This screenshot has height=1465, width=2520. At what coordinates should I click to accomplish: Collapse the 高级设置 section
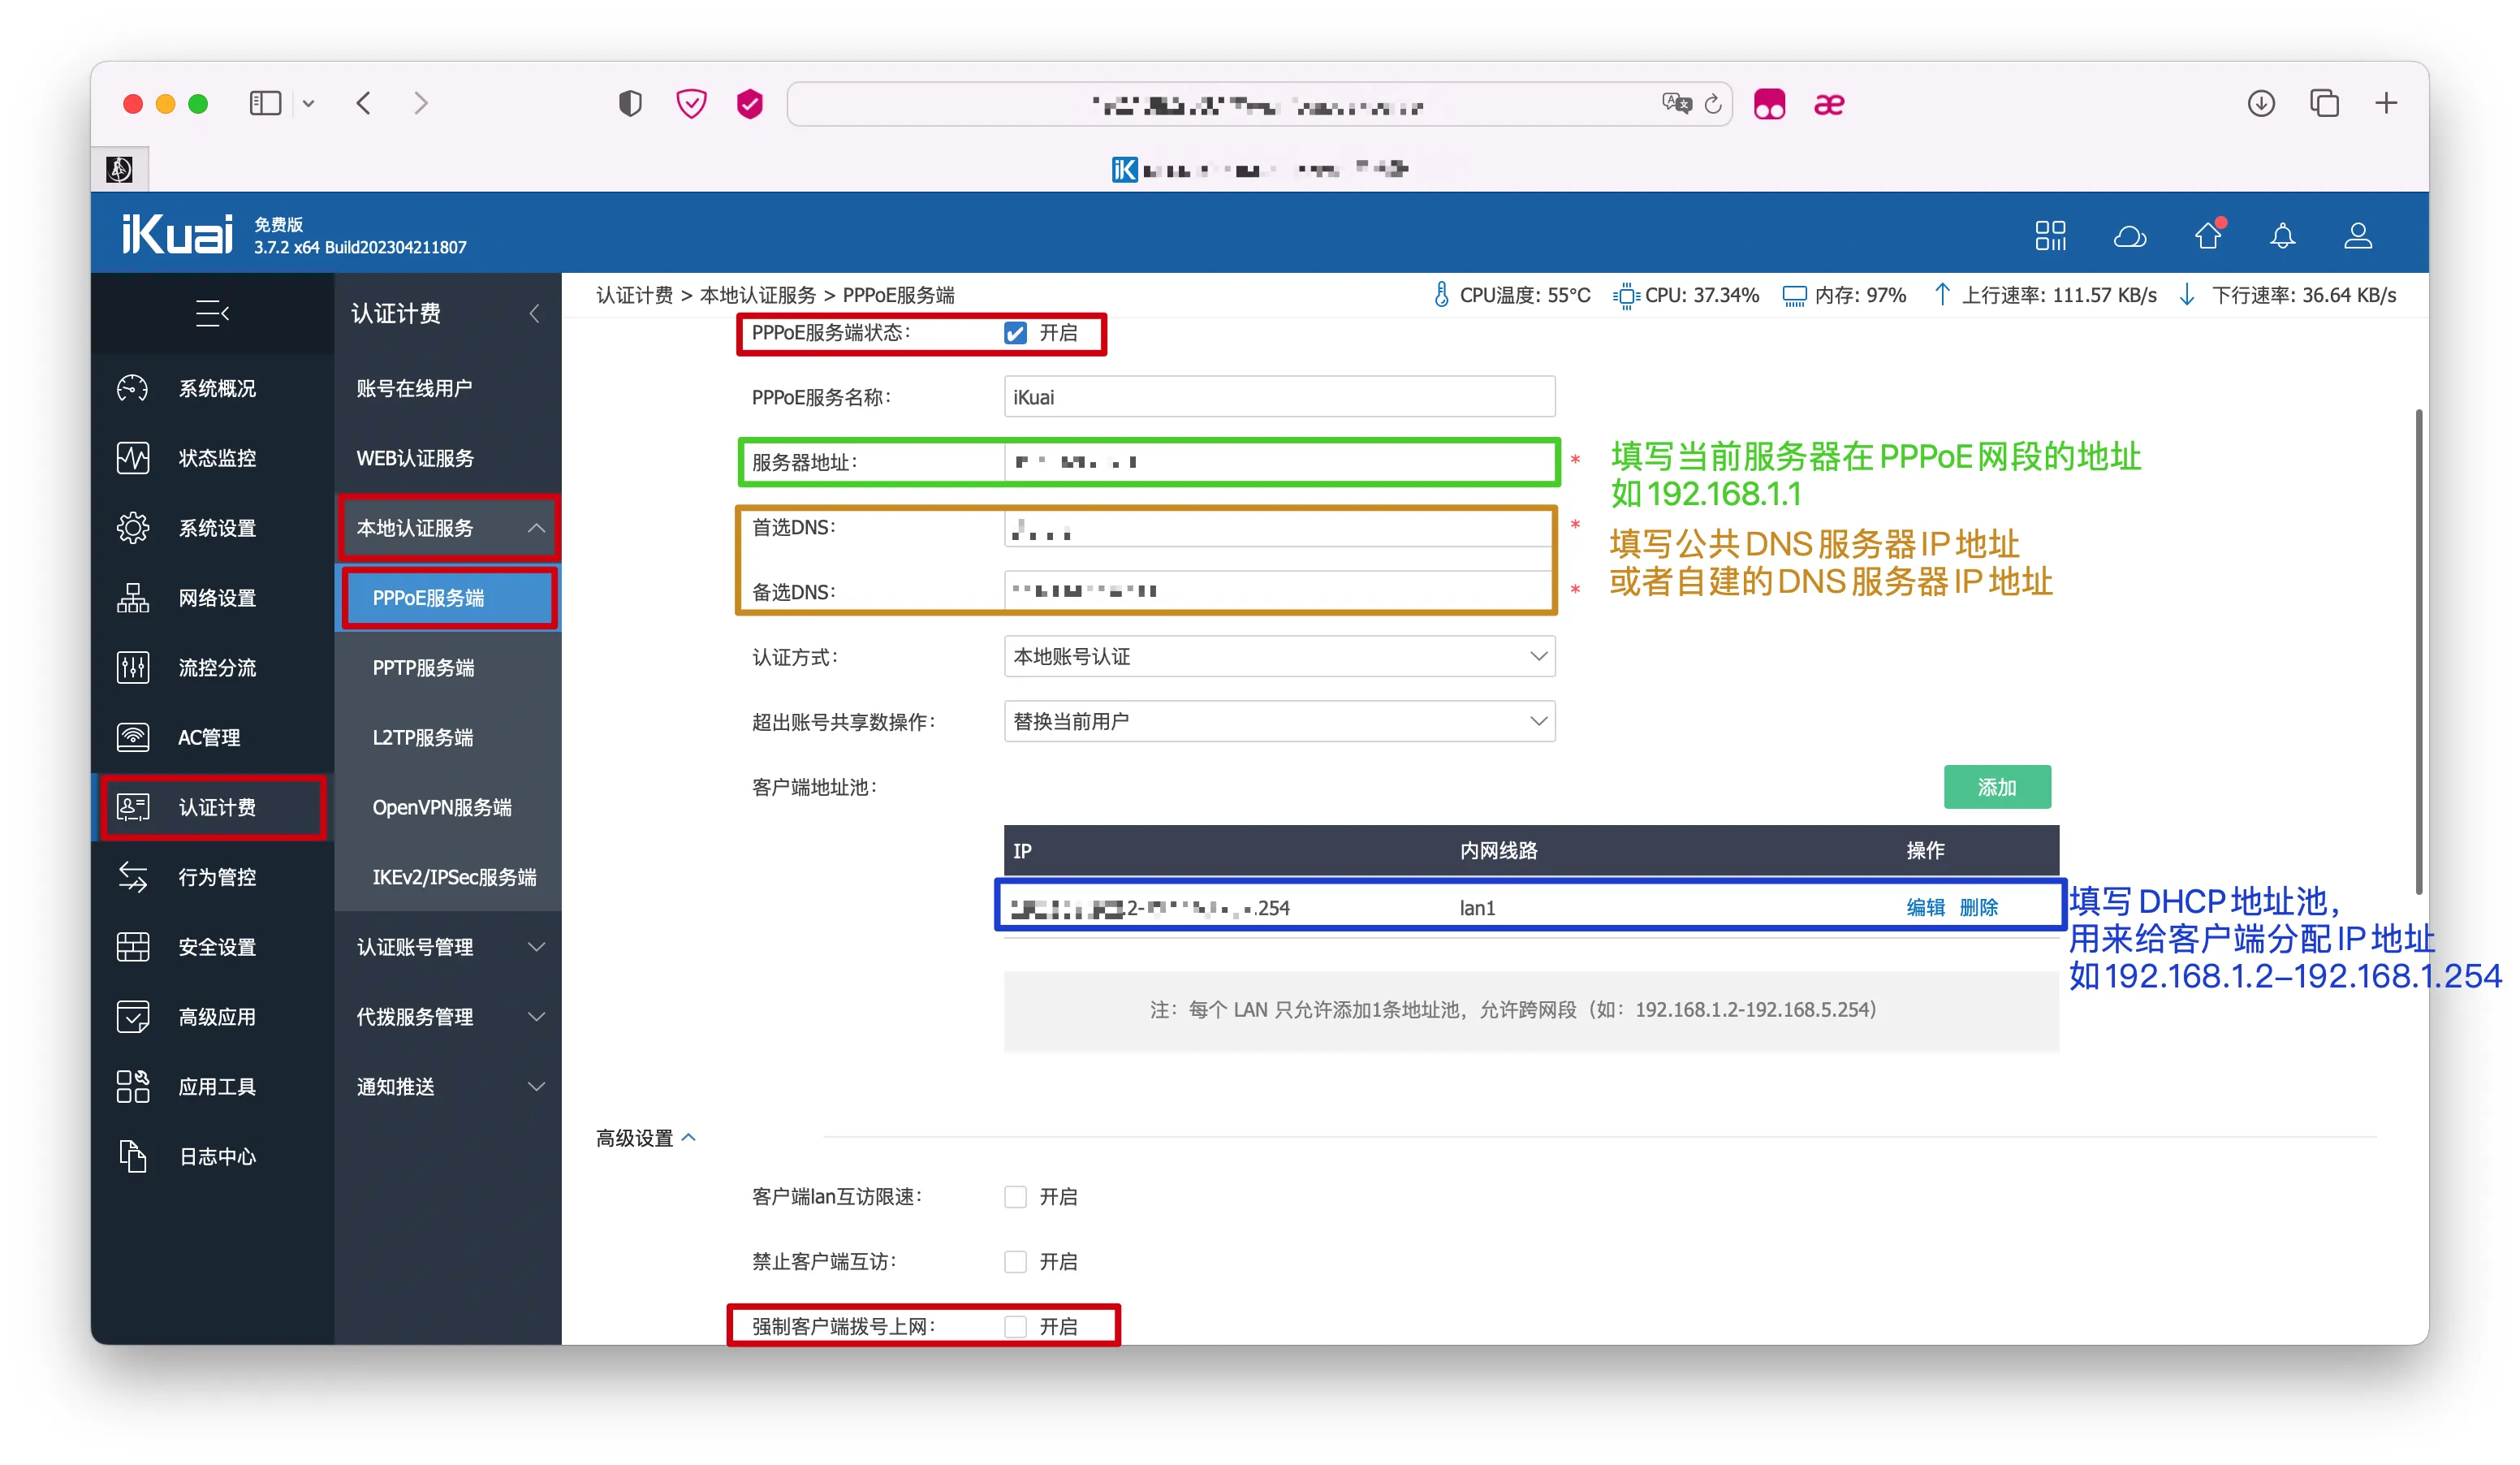tap(646, 1138)
